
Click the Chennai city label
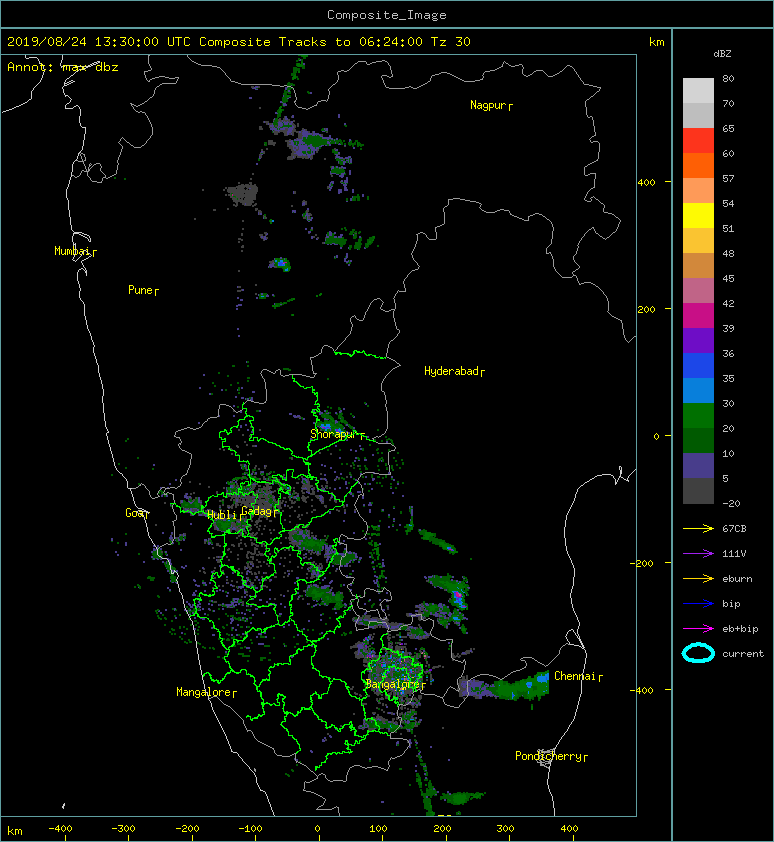point(575,676)
